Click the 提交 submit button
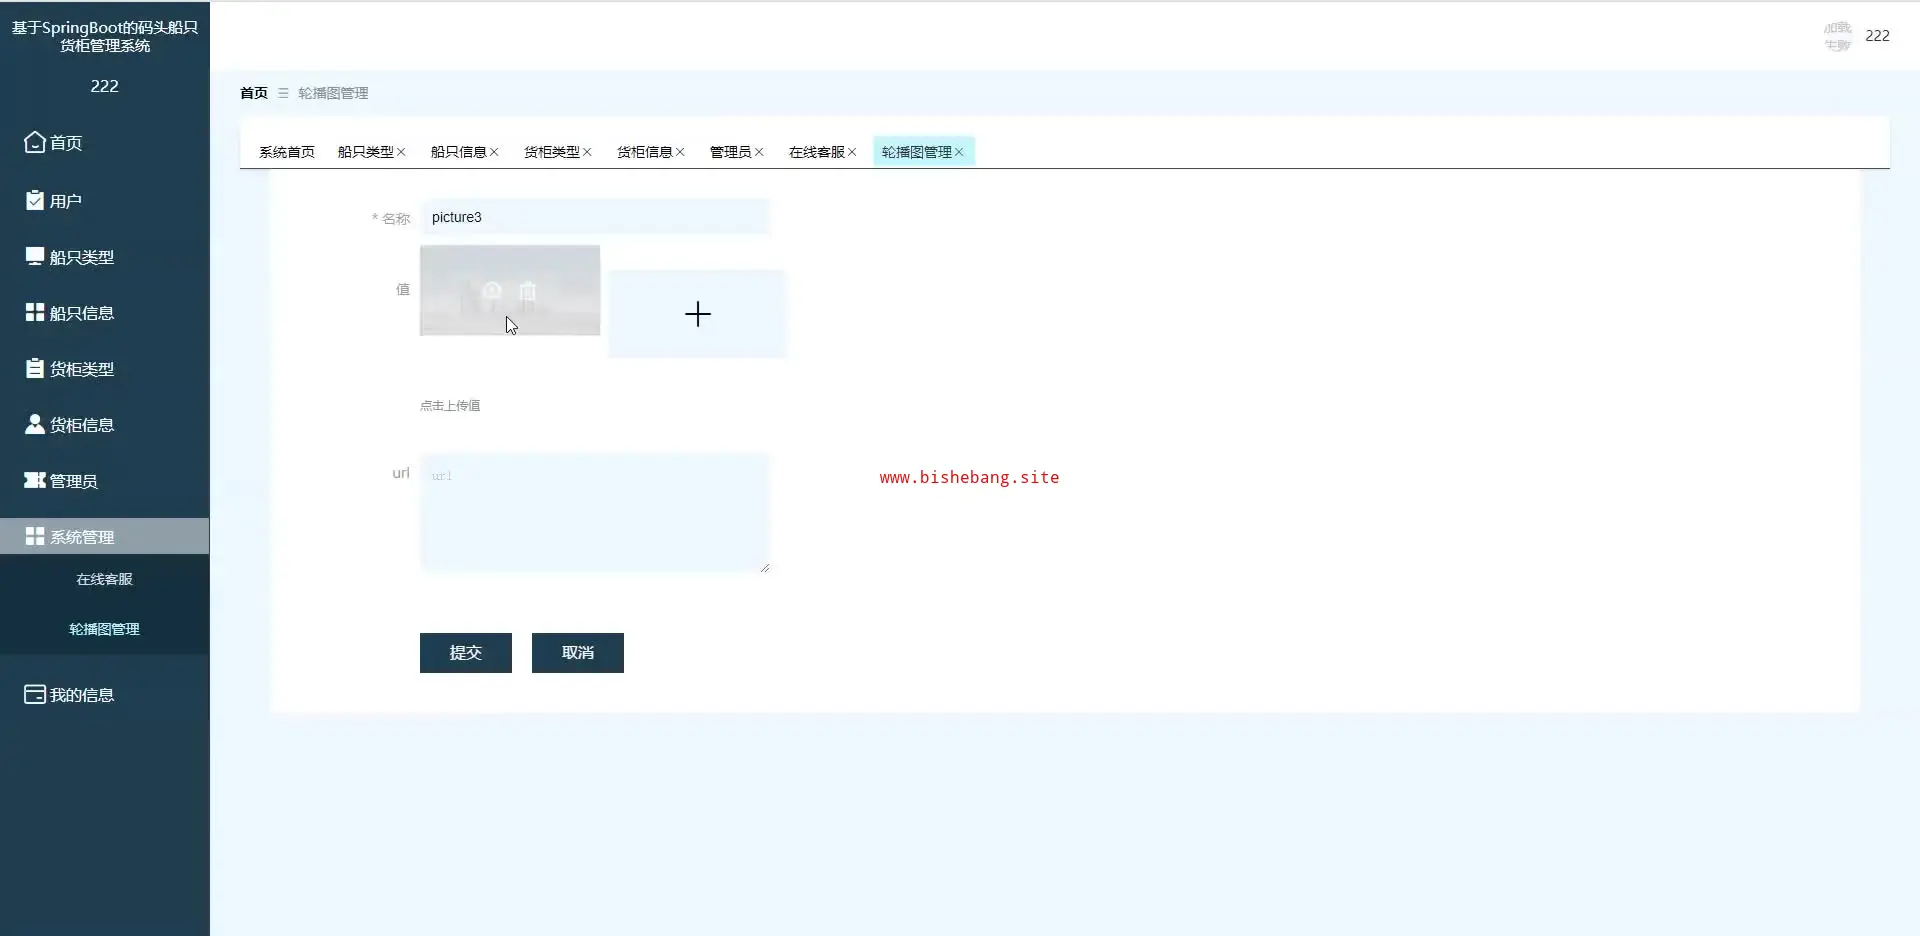The image size is (1920, 936). (466, 653)
